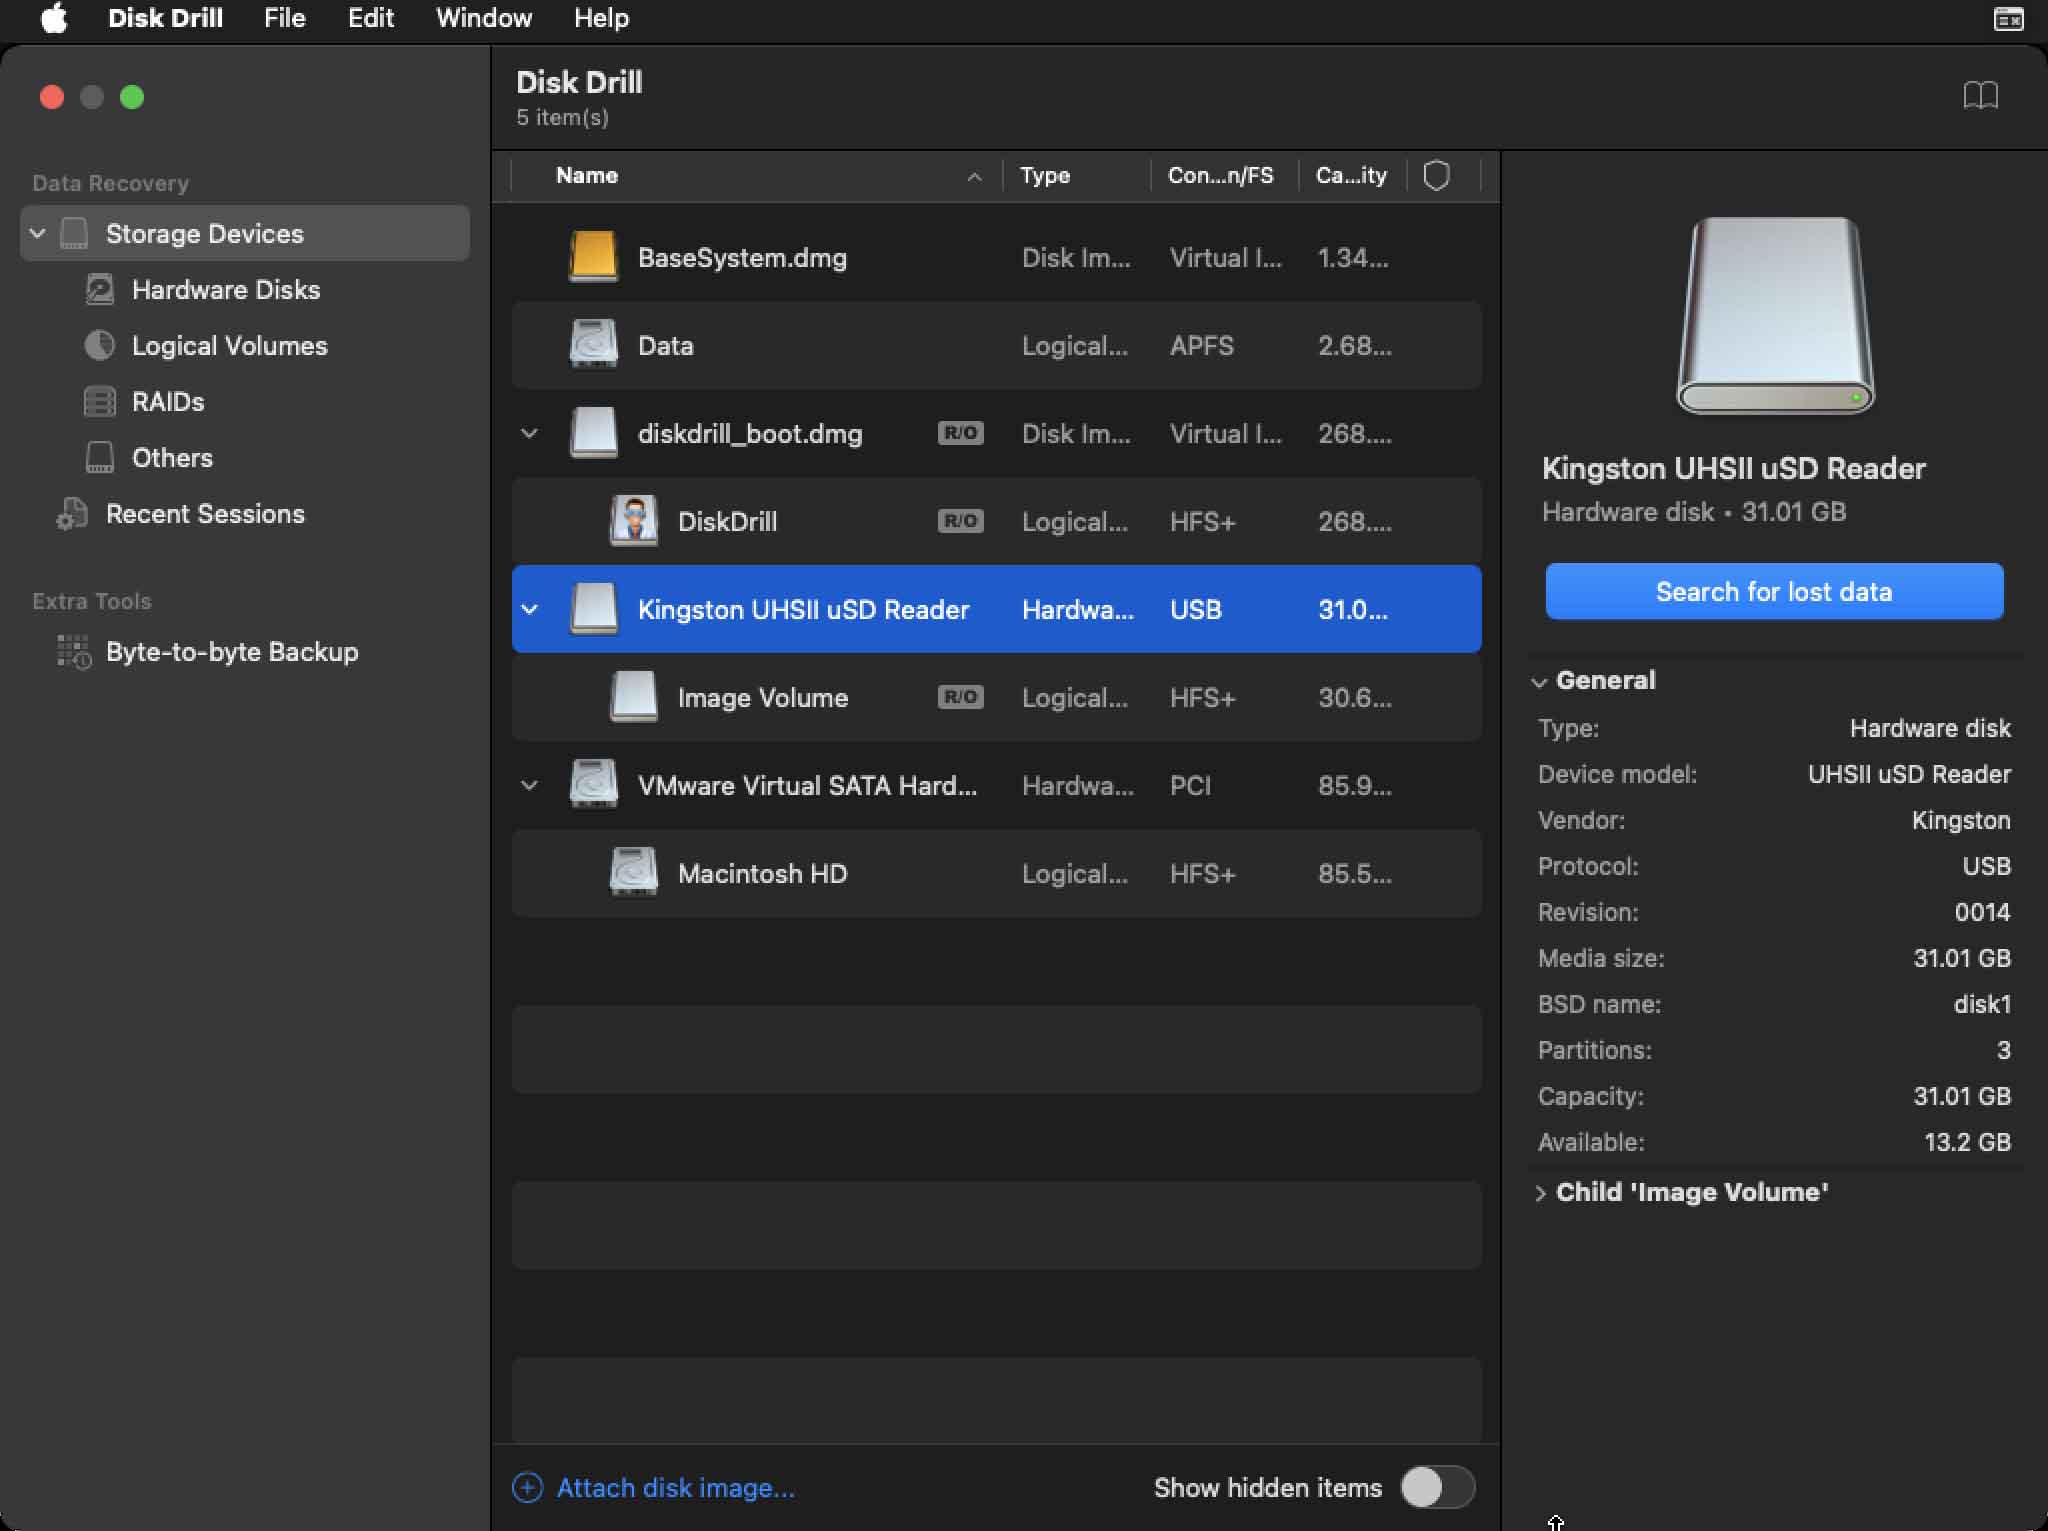Open the Help menu
2048x1531 pixels.
click(x=601, y=18)
